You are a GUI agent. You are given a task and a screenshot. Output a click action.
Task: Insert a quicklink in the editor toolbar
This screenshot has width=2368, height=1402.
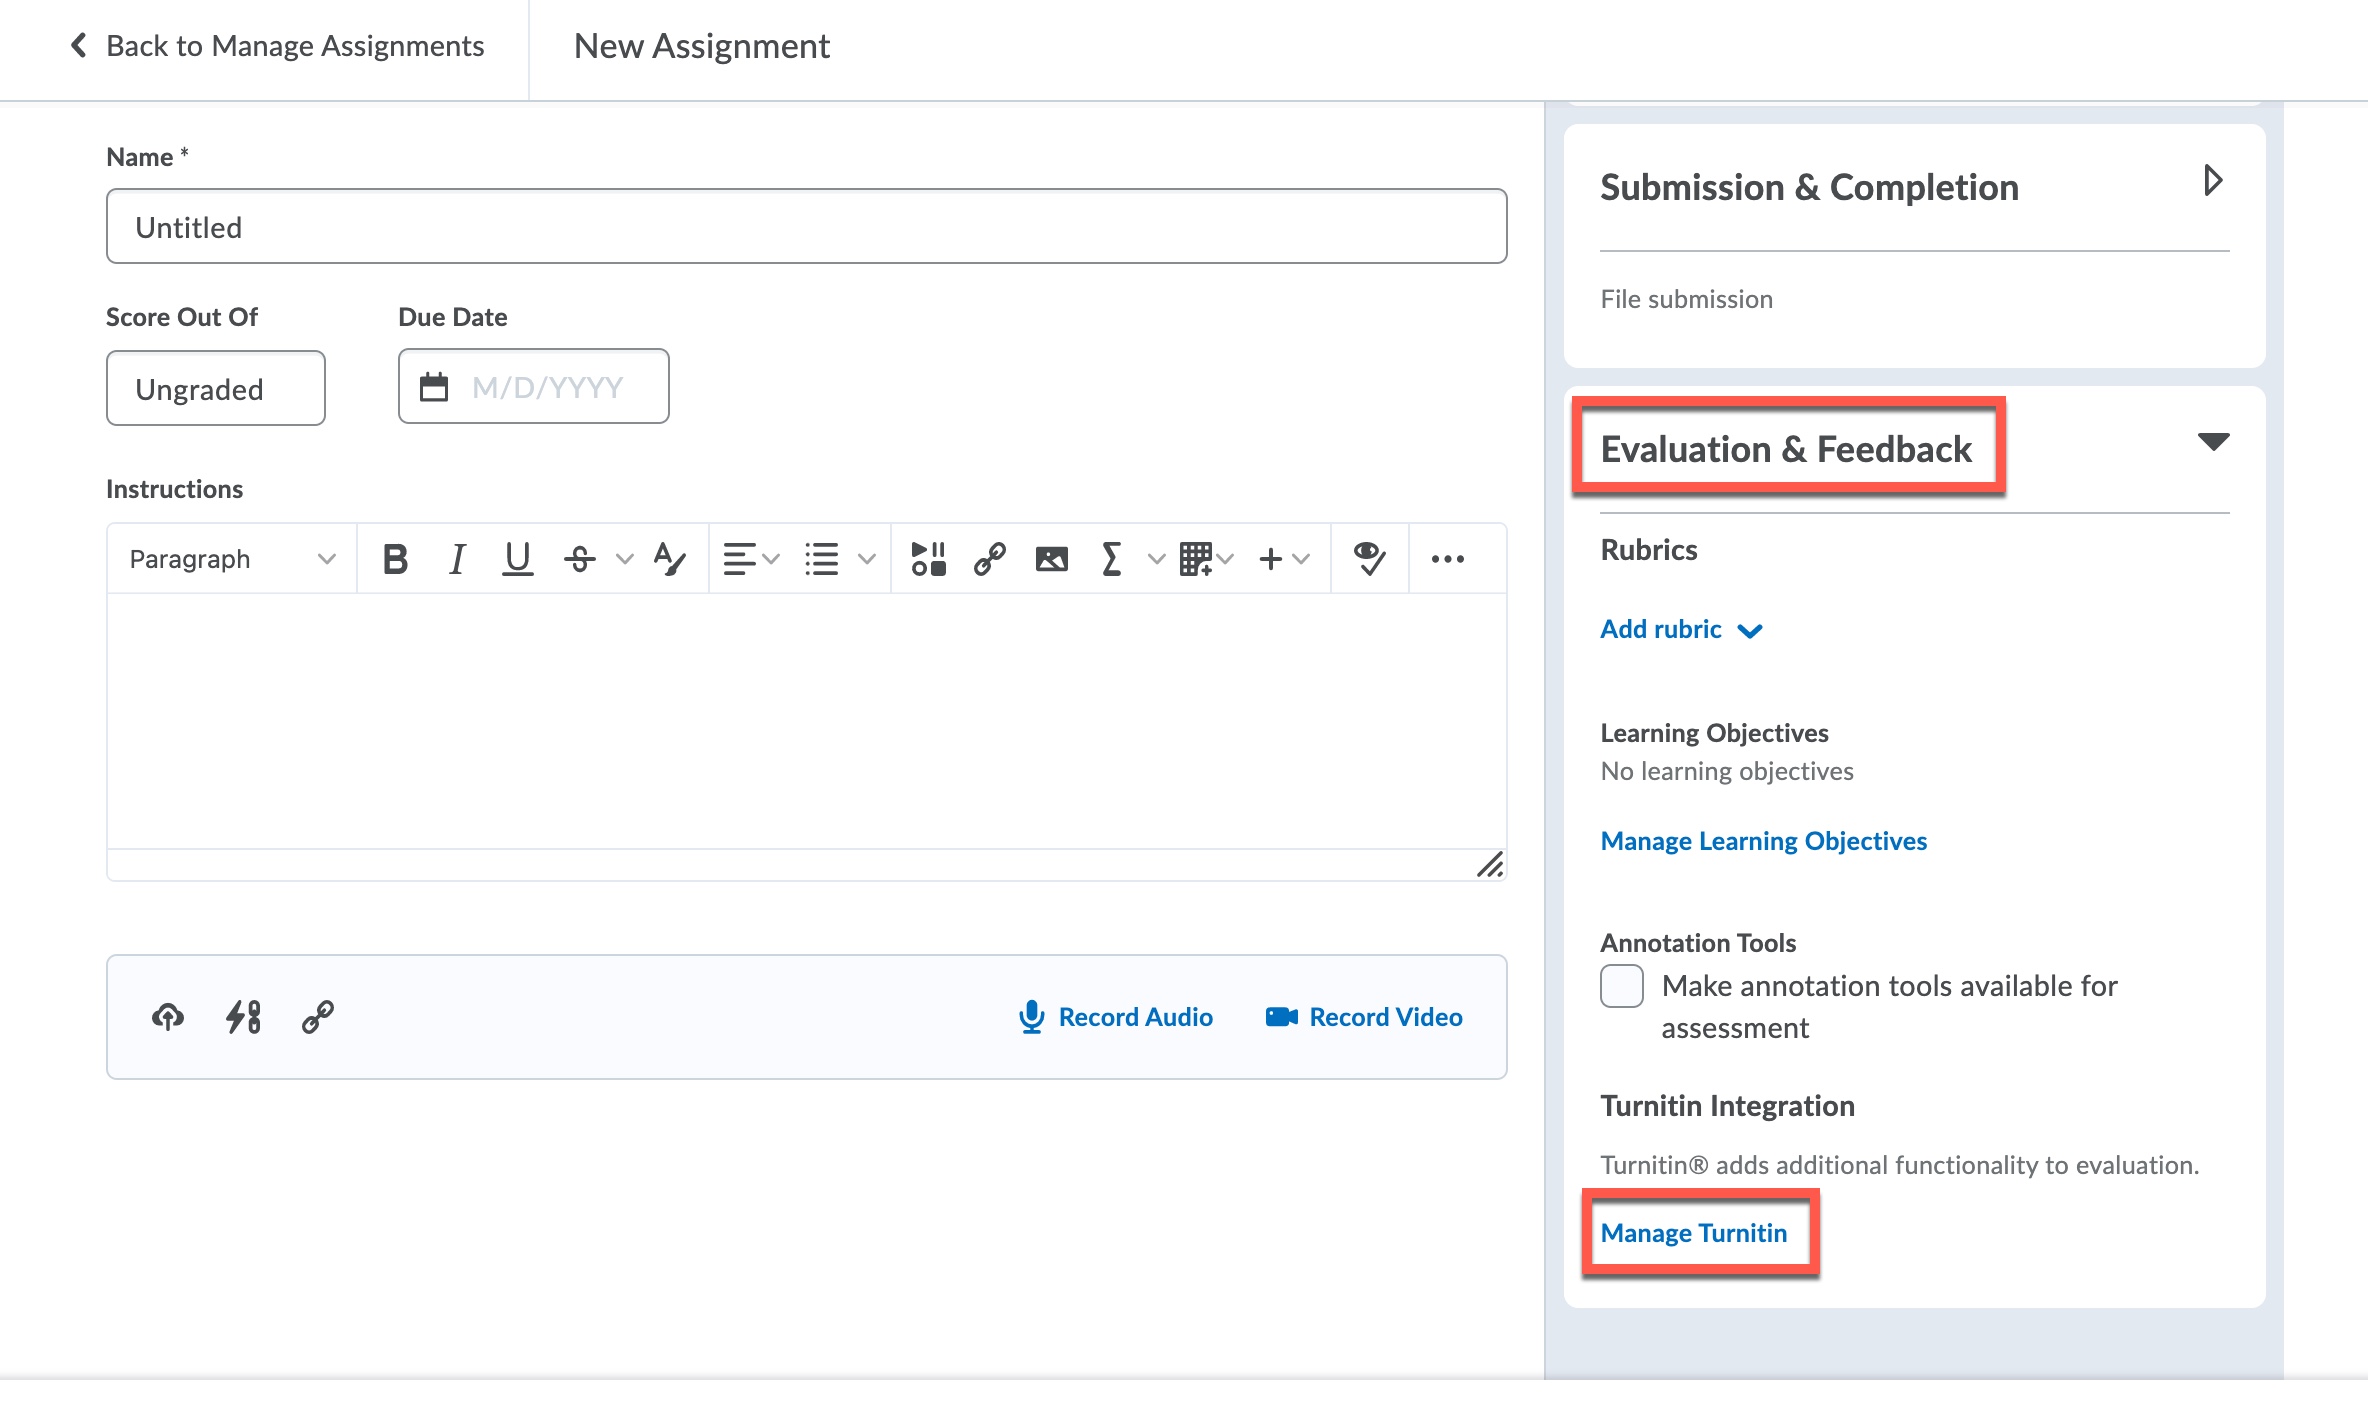(x=990, y=559)
